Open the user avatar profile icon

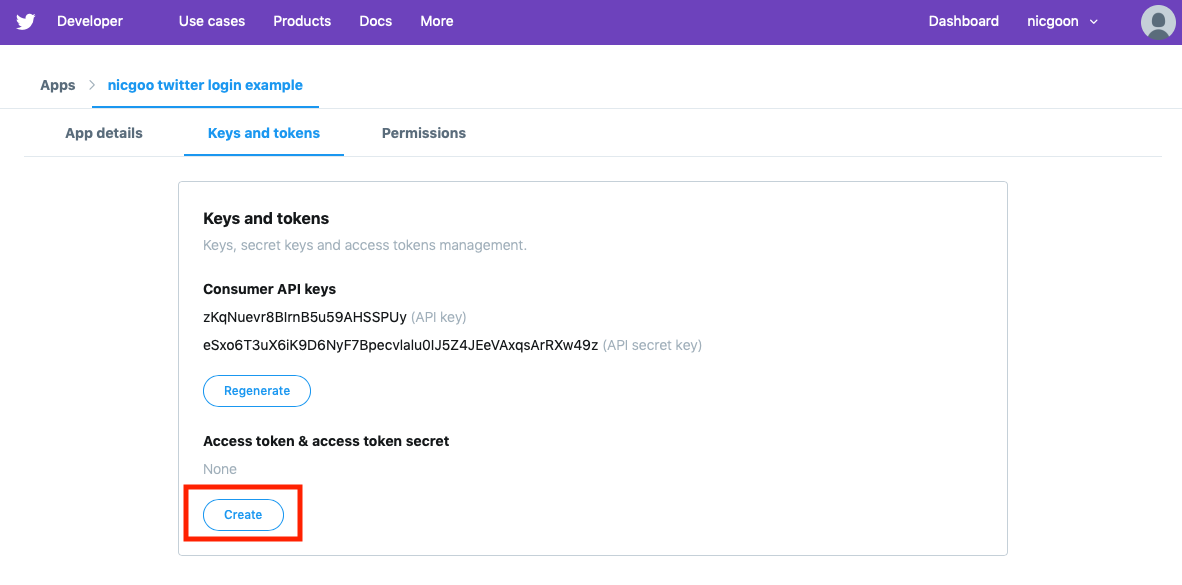[x=1158, y=22]
